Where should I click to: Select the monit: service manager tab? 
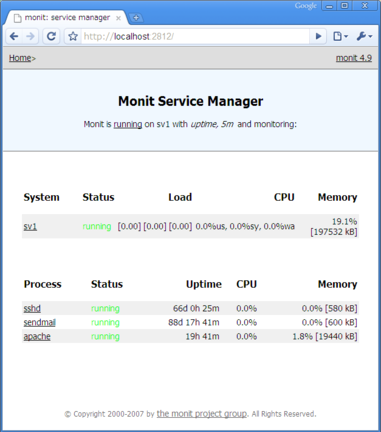(67, 18)
